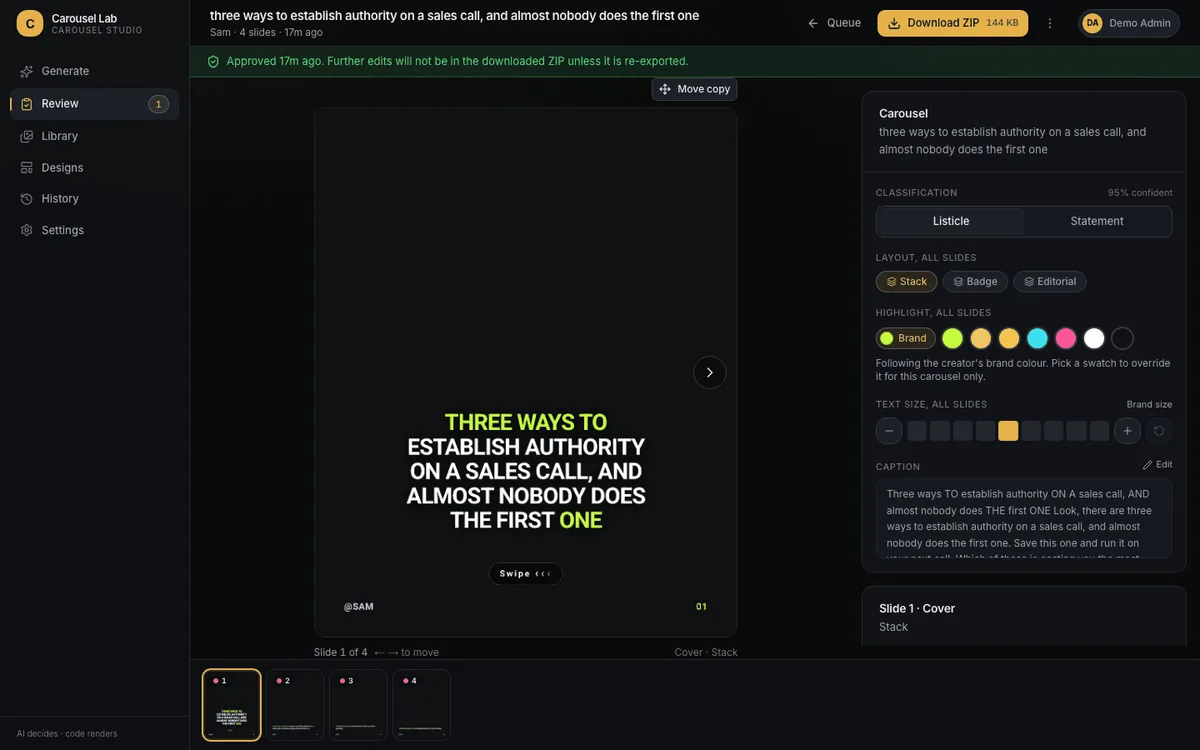Select slide 2 thumbnail
The image size is (1200, 750).
click(x=295, y=705)
